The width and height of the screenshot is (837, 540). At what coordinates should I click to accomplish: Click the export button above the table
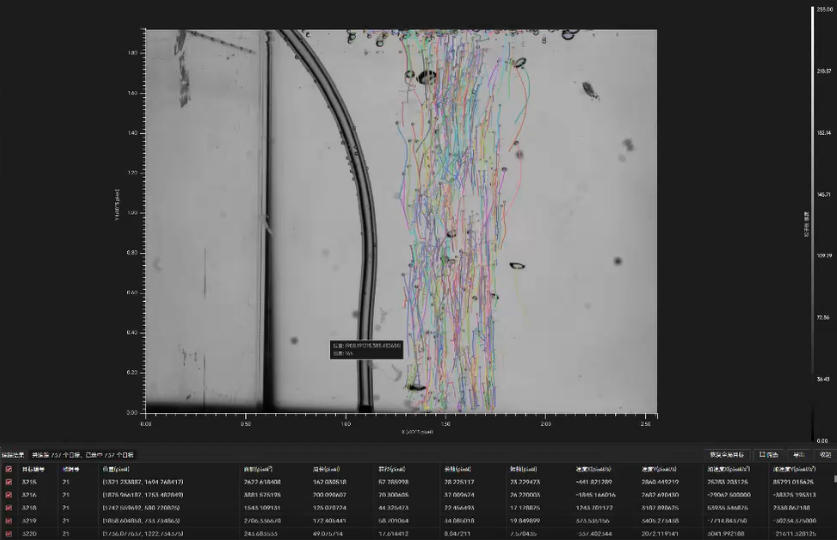(x=798, y=454)
